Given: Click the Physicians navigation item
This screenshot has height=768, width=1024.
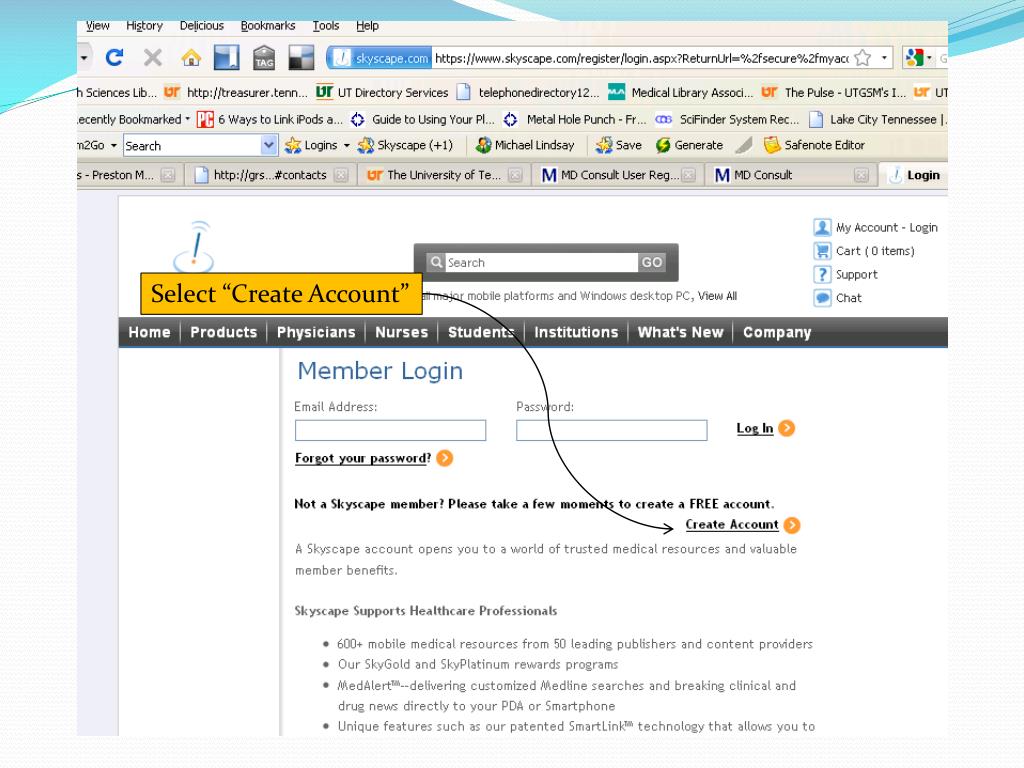Looking at the screenshot, I should pos(316,332).
